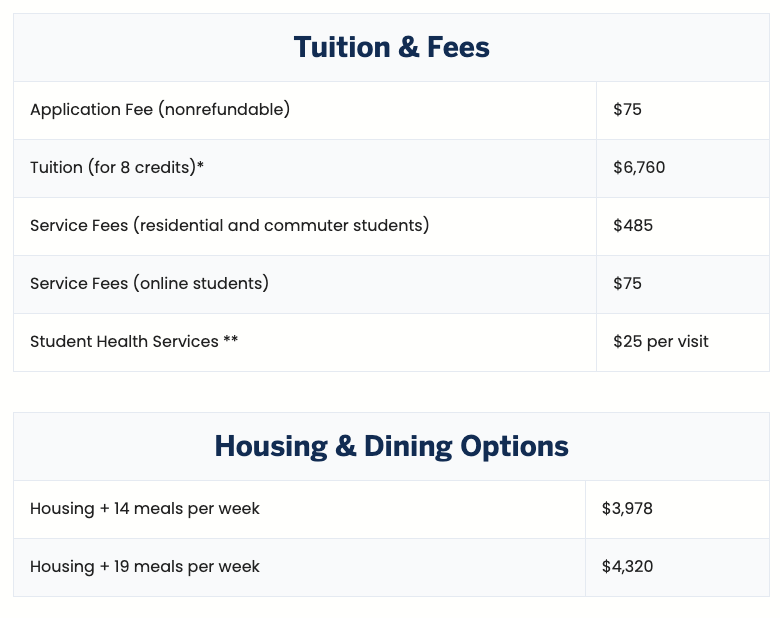Click the $4,320 housing price

pyautogui.click(x=627, y=567)
